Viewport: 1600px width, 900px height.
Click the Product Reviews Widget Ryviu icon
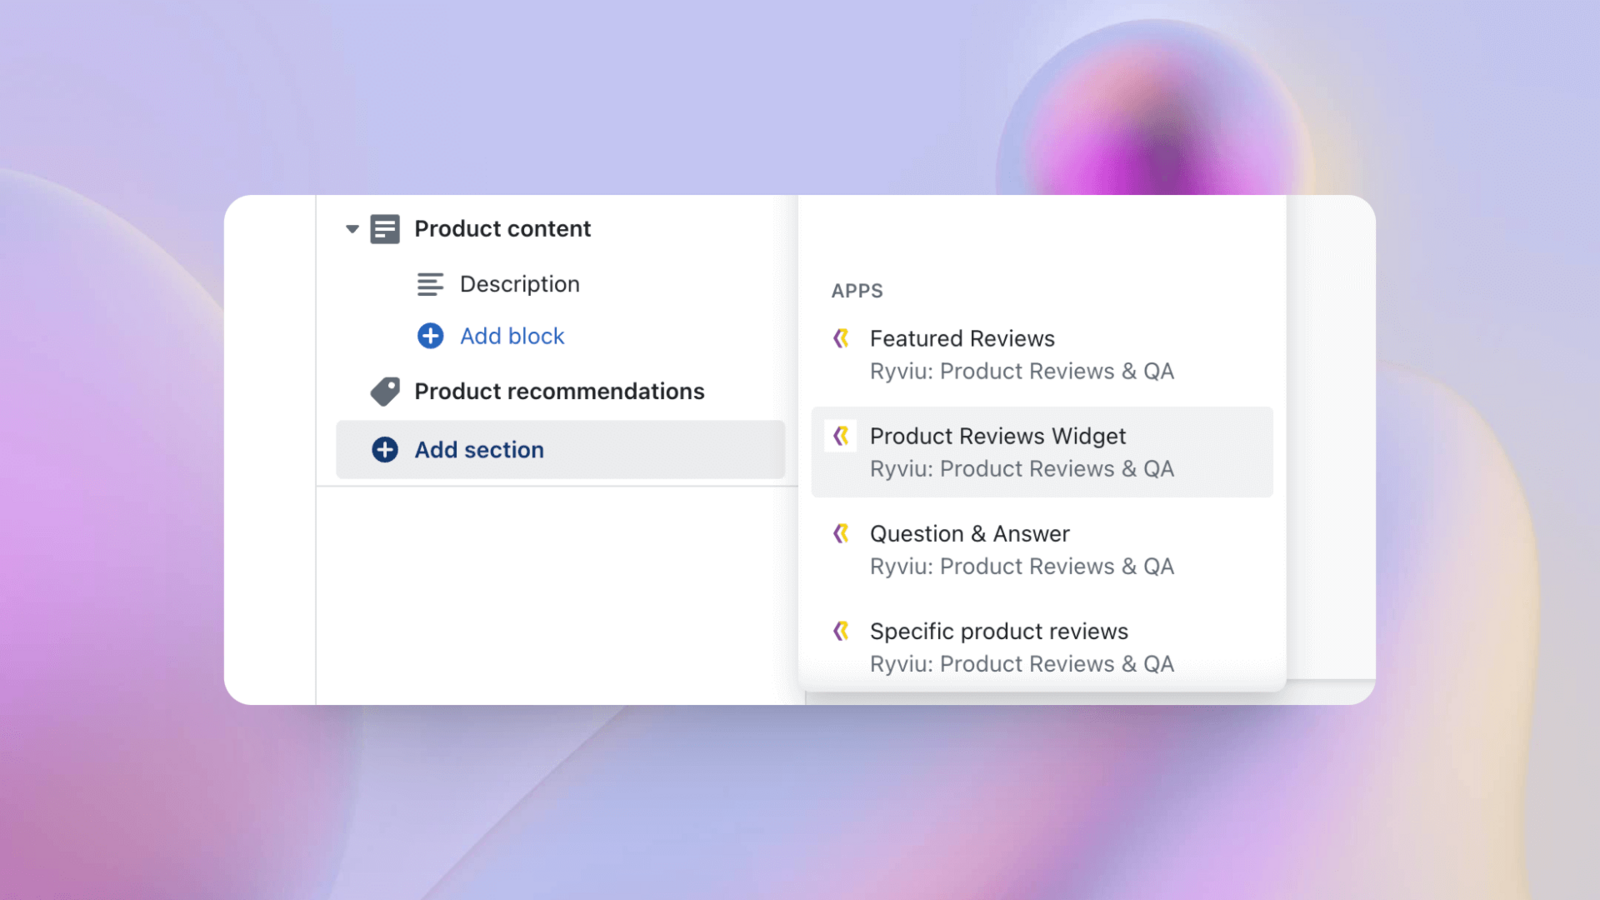click(x=841, y=436)
